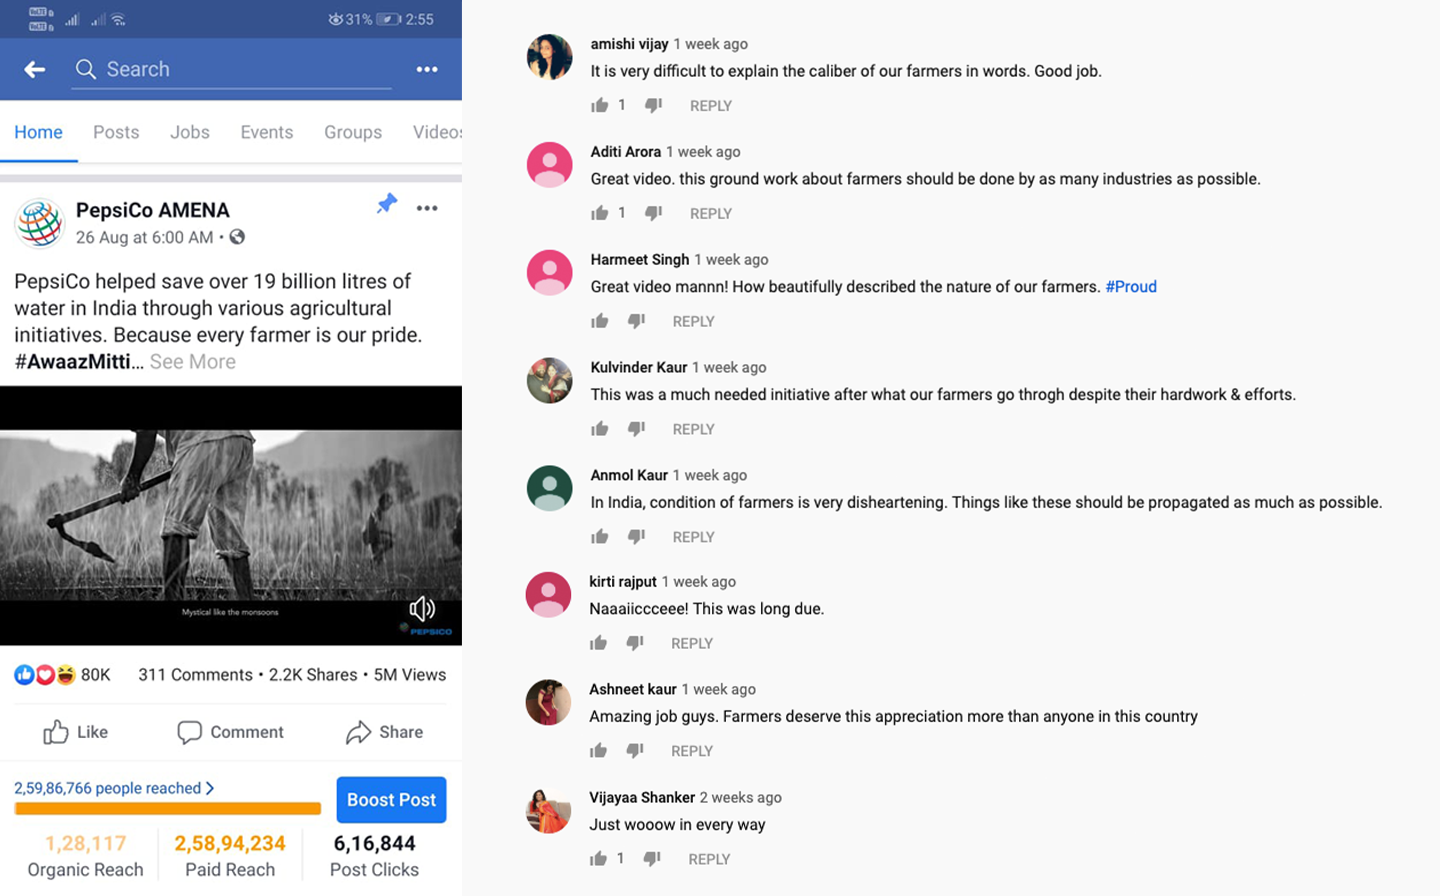Image resolution: width=1440 pixels, height=896 pixels.
Task: Toggle Like on the PepsiCo post
Action: click(x=75, y=732)
